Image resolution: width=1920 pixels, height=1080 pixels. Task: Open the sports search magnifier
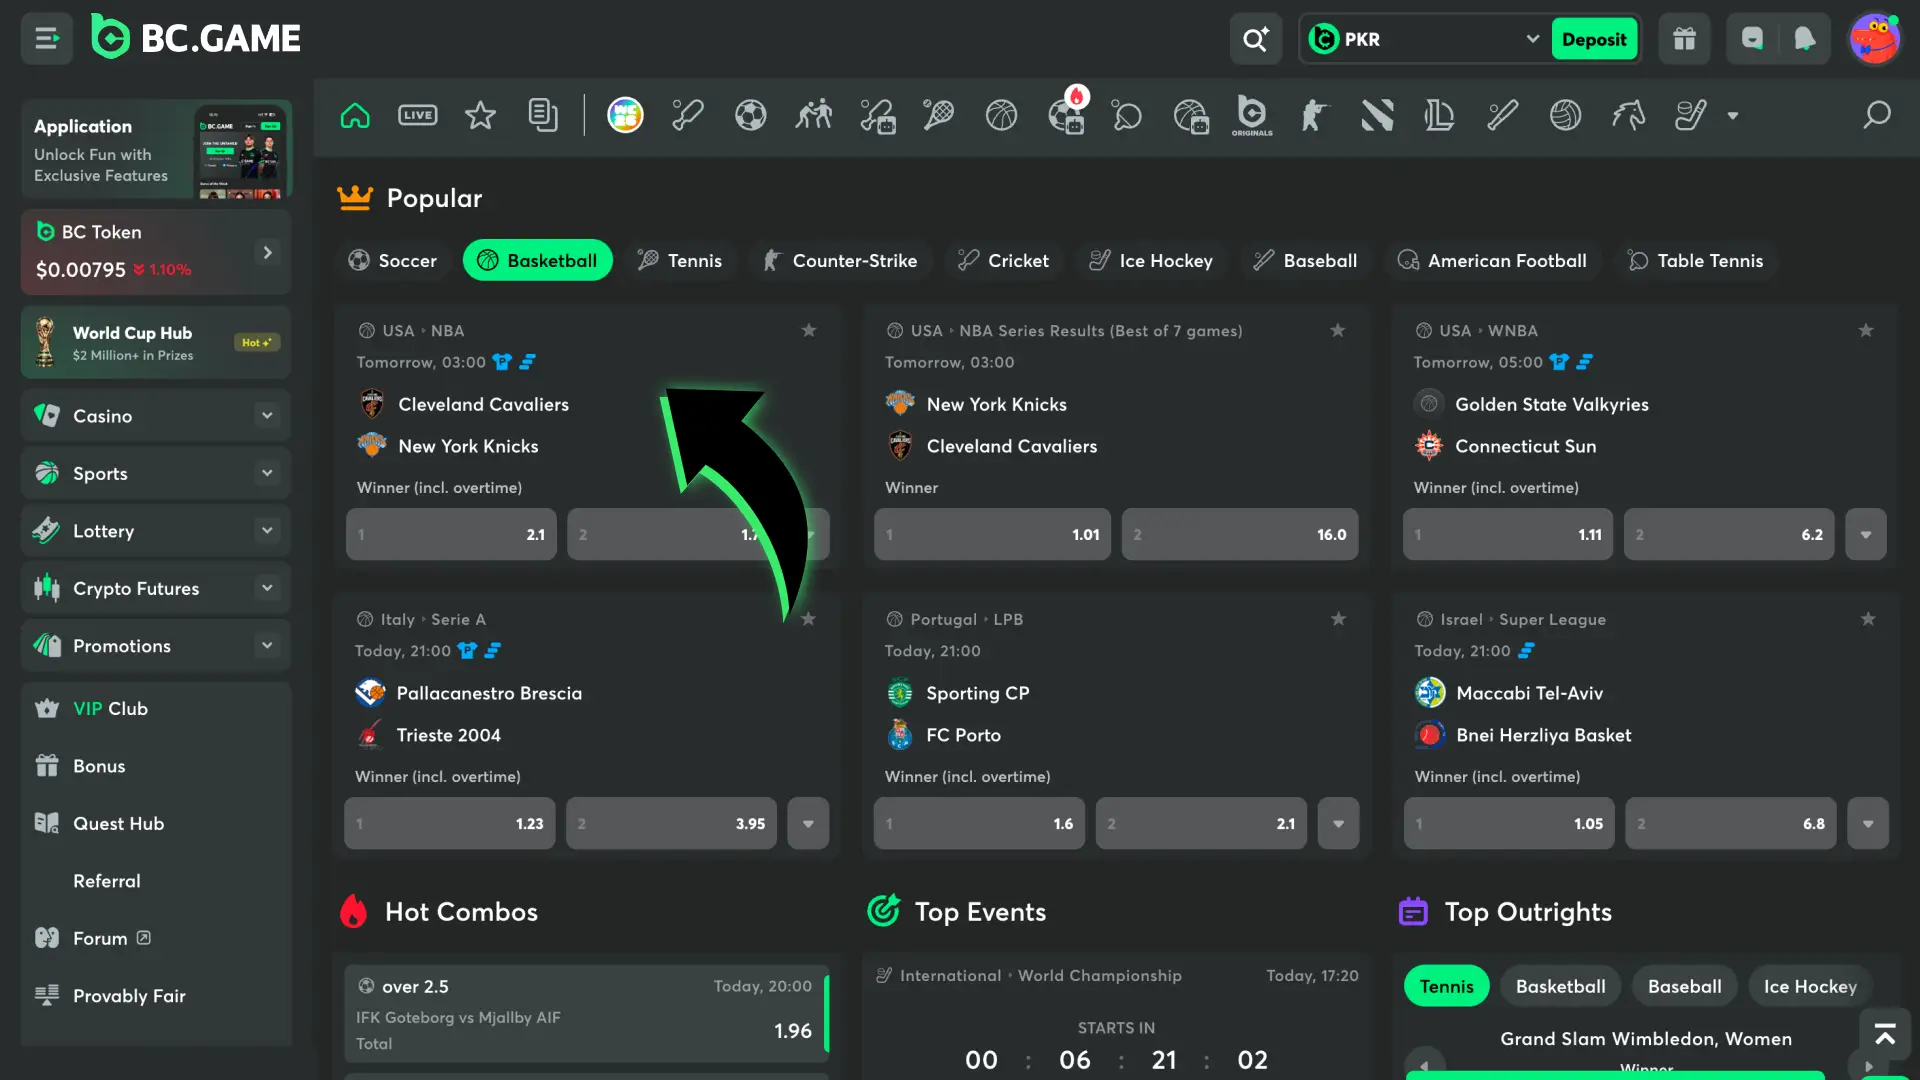[x=1877, y=116]
